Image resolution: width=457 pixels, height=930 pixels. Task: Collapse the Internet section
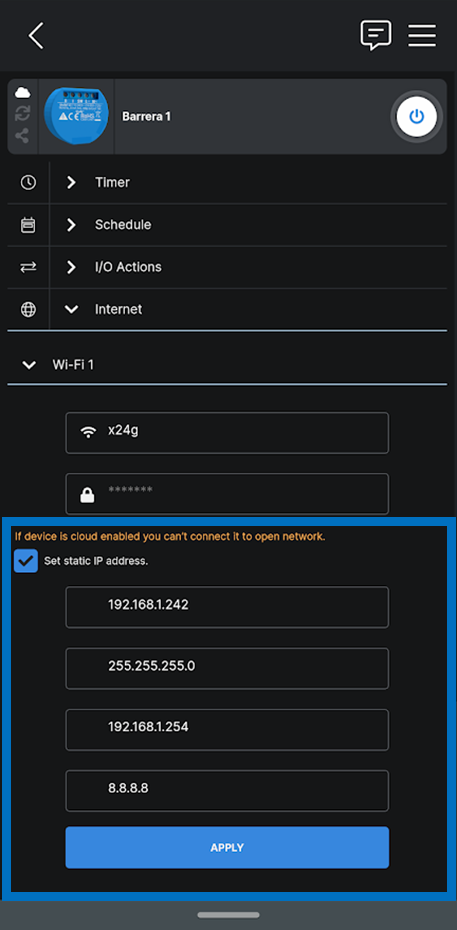248,310
